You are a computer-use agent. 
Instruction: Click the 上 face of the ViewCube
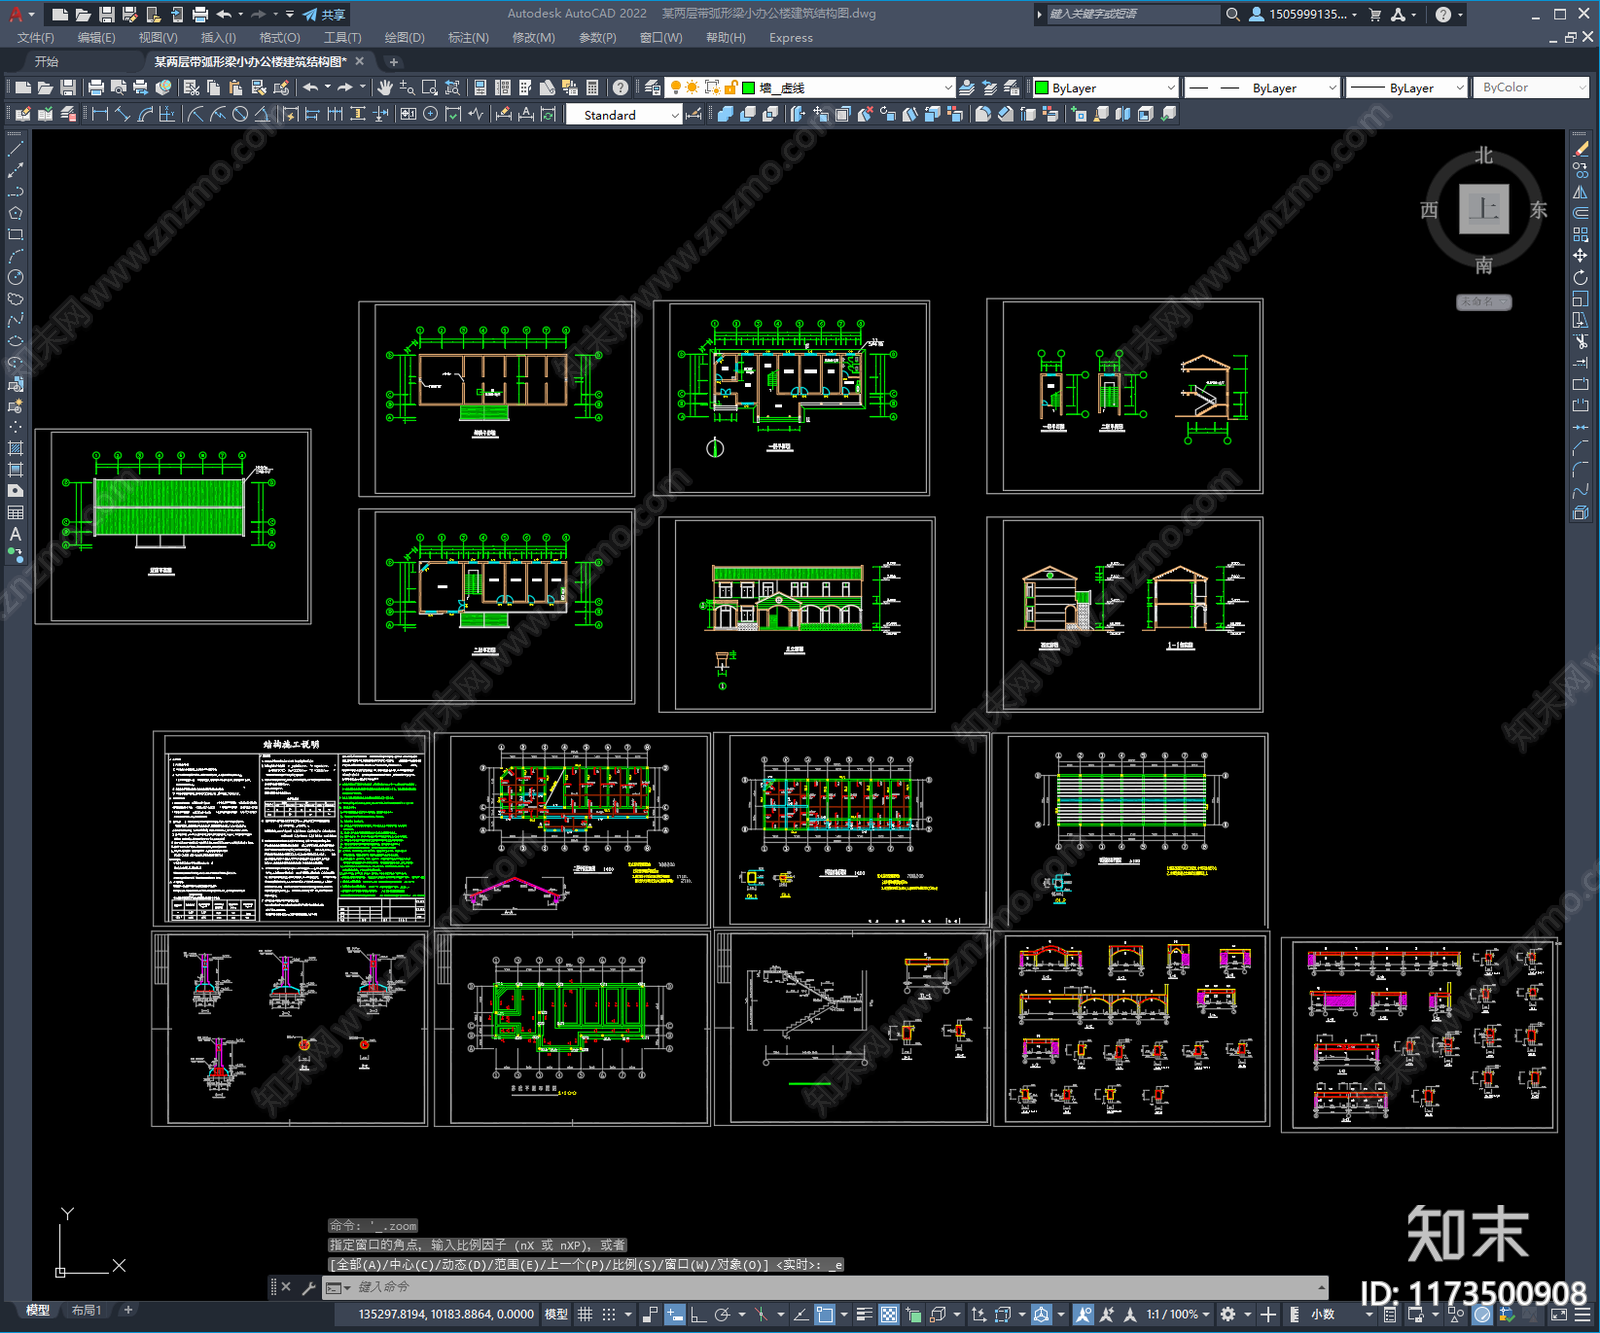[x=1484, y=209]
